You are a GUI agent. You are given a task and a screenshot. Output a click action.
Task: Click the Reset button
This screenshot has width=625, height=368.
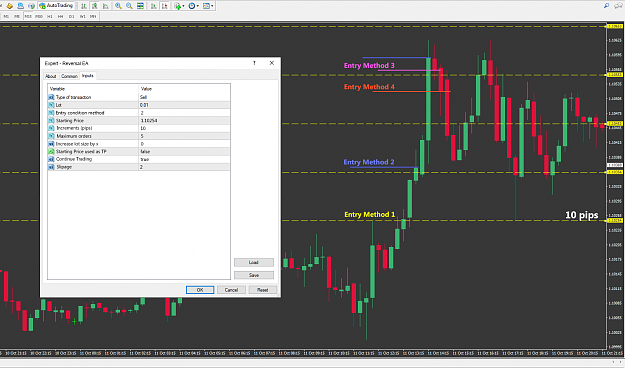pyautogui.click(x=262, y=290)
